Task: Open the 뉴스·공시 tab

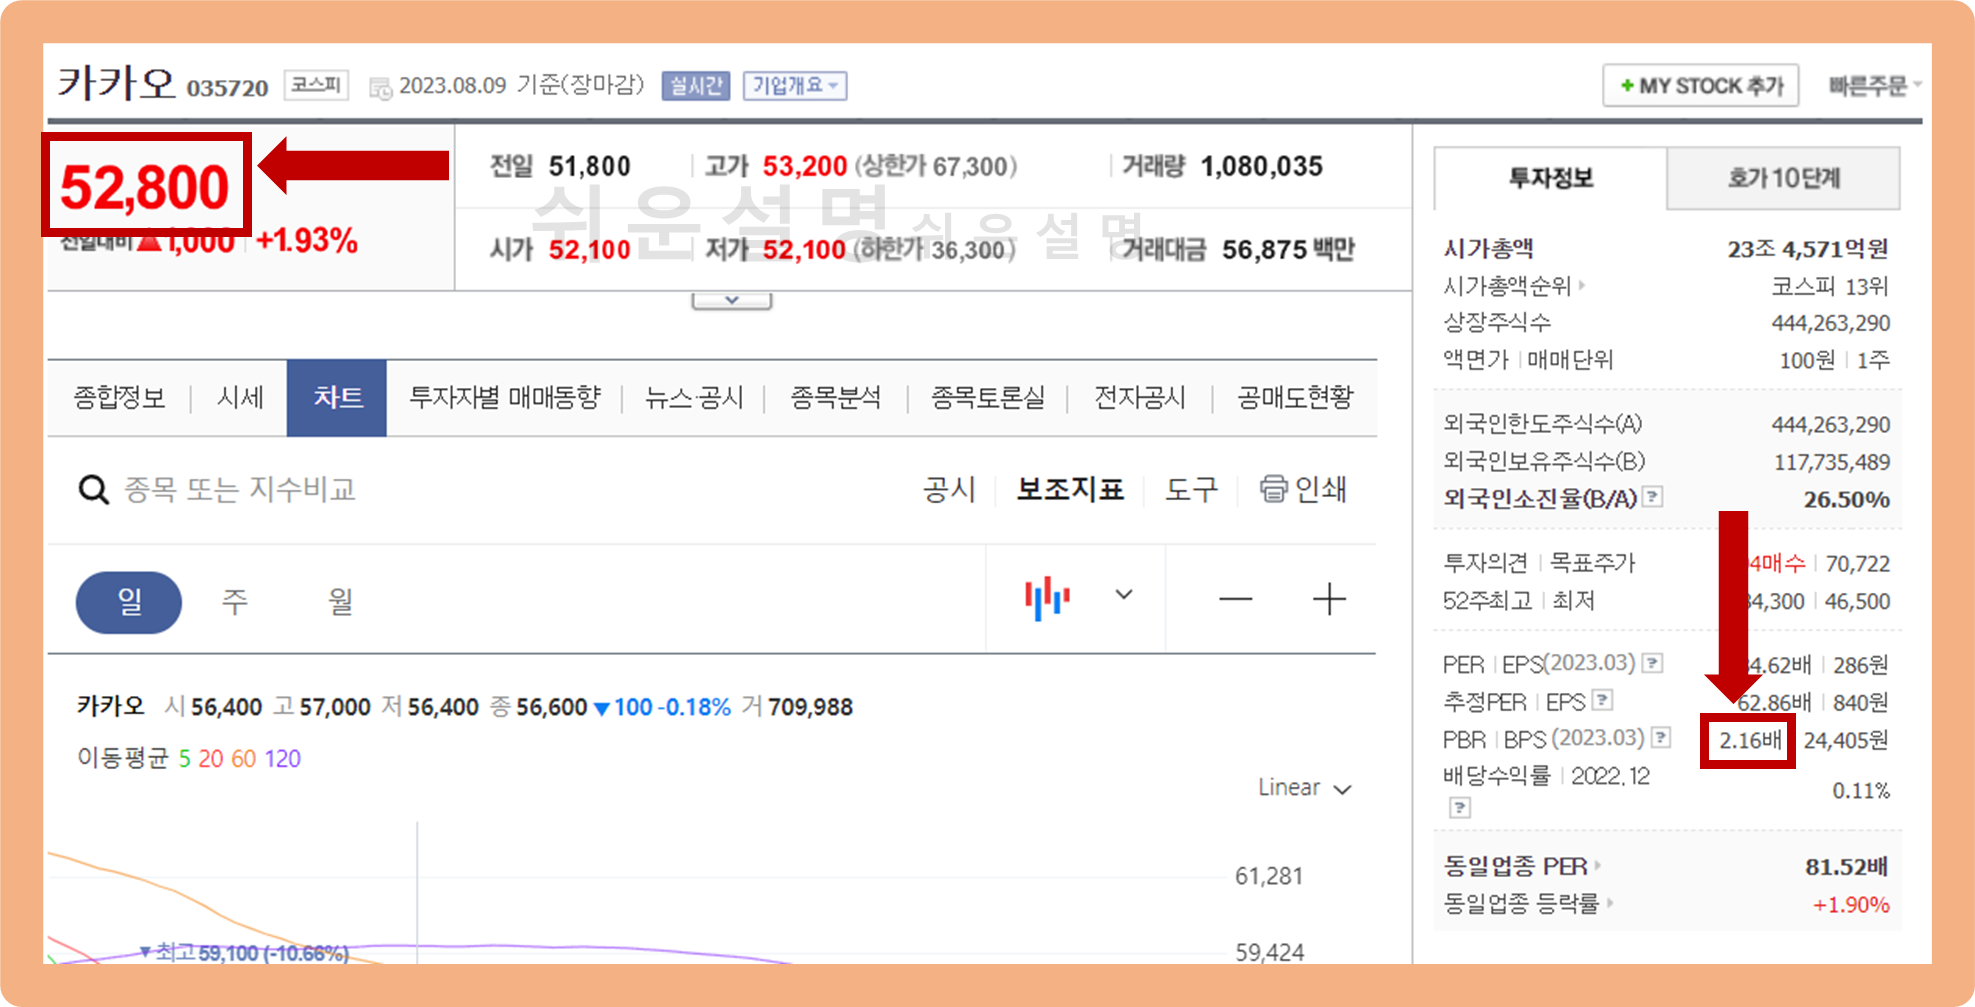Action: pos(694,398)
